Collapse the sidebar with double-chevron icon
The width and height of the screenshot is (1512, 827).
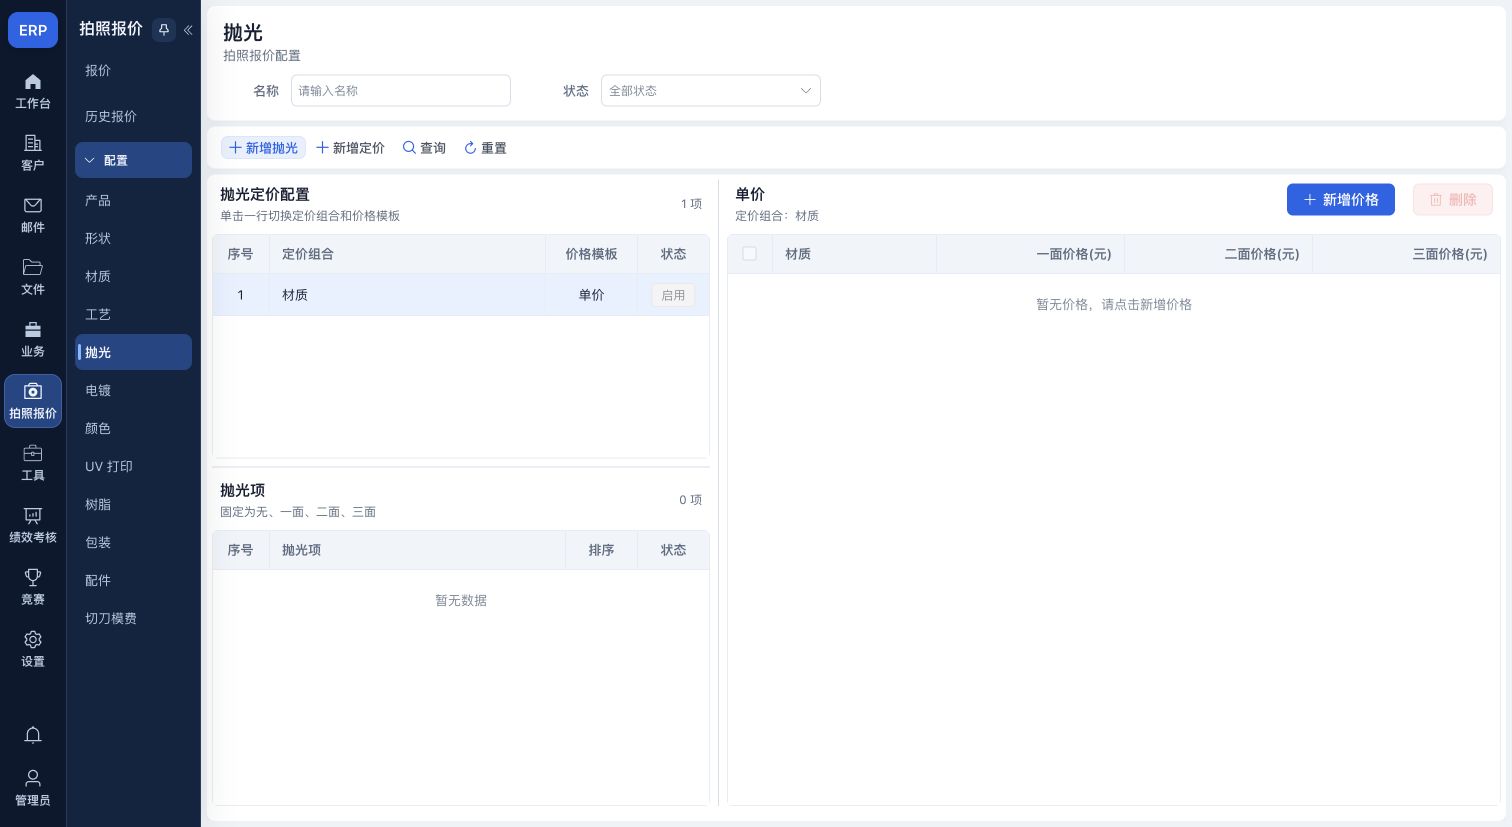[x=188, y=30]
